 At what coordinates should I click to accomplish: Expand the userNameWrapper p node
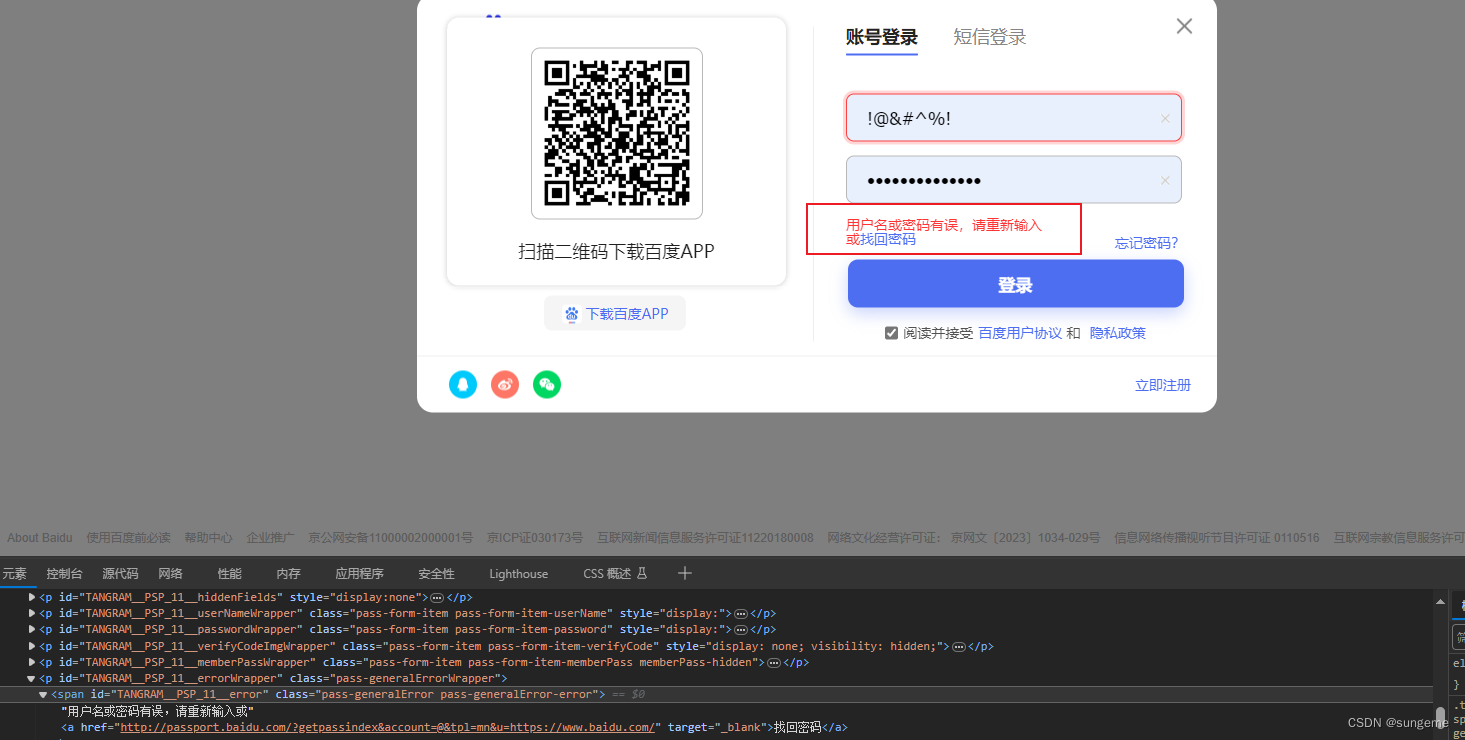pos(32,613)
